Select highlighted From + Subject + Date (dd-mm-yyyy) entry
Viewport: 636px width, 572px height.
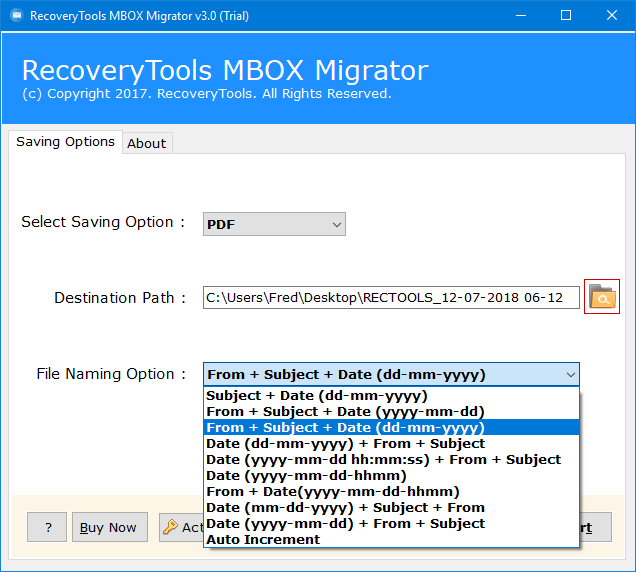[x=391, y=428]
